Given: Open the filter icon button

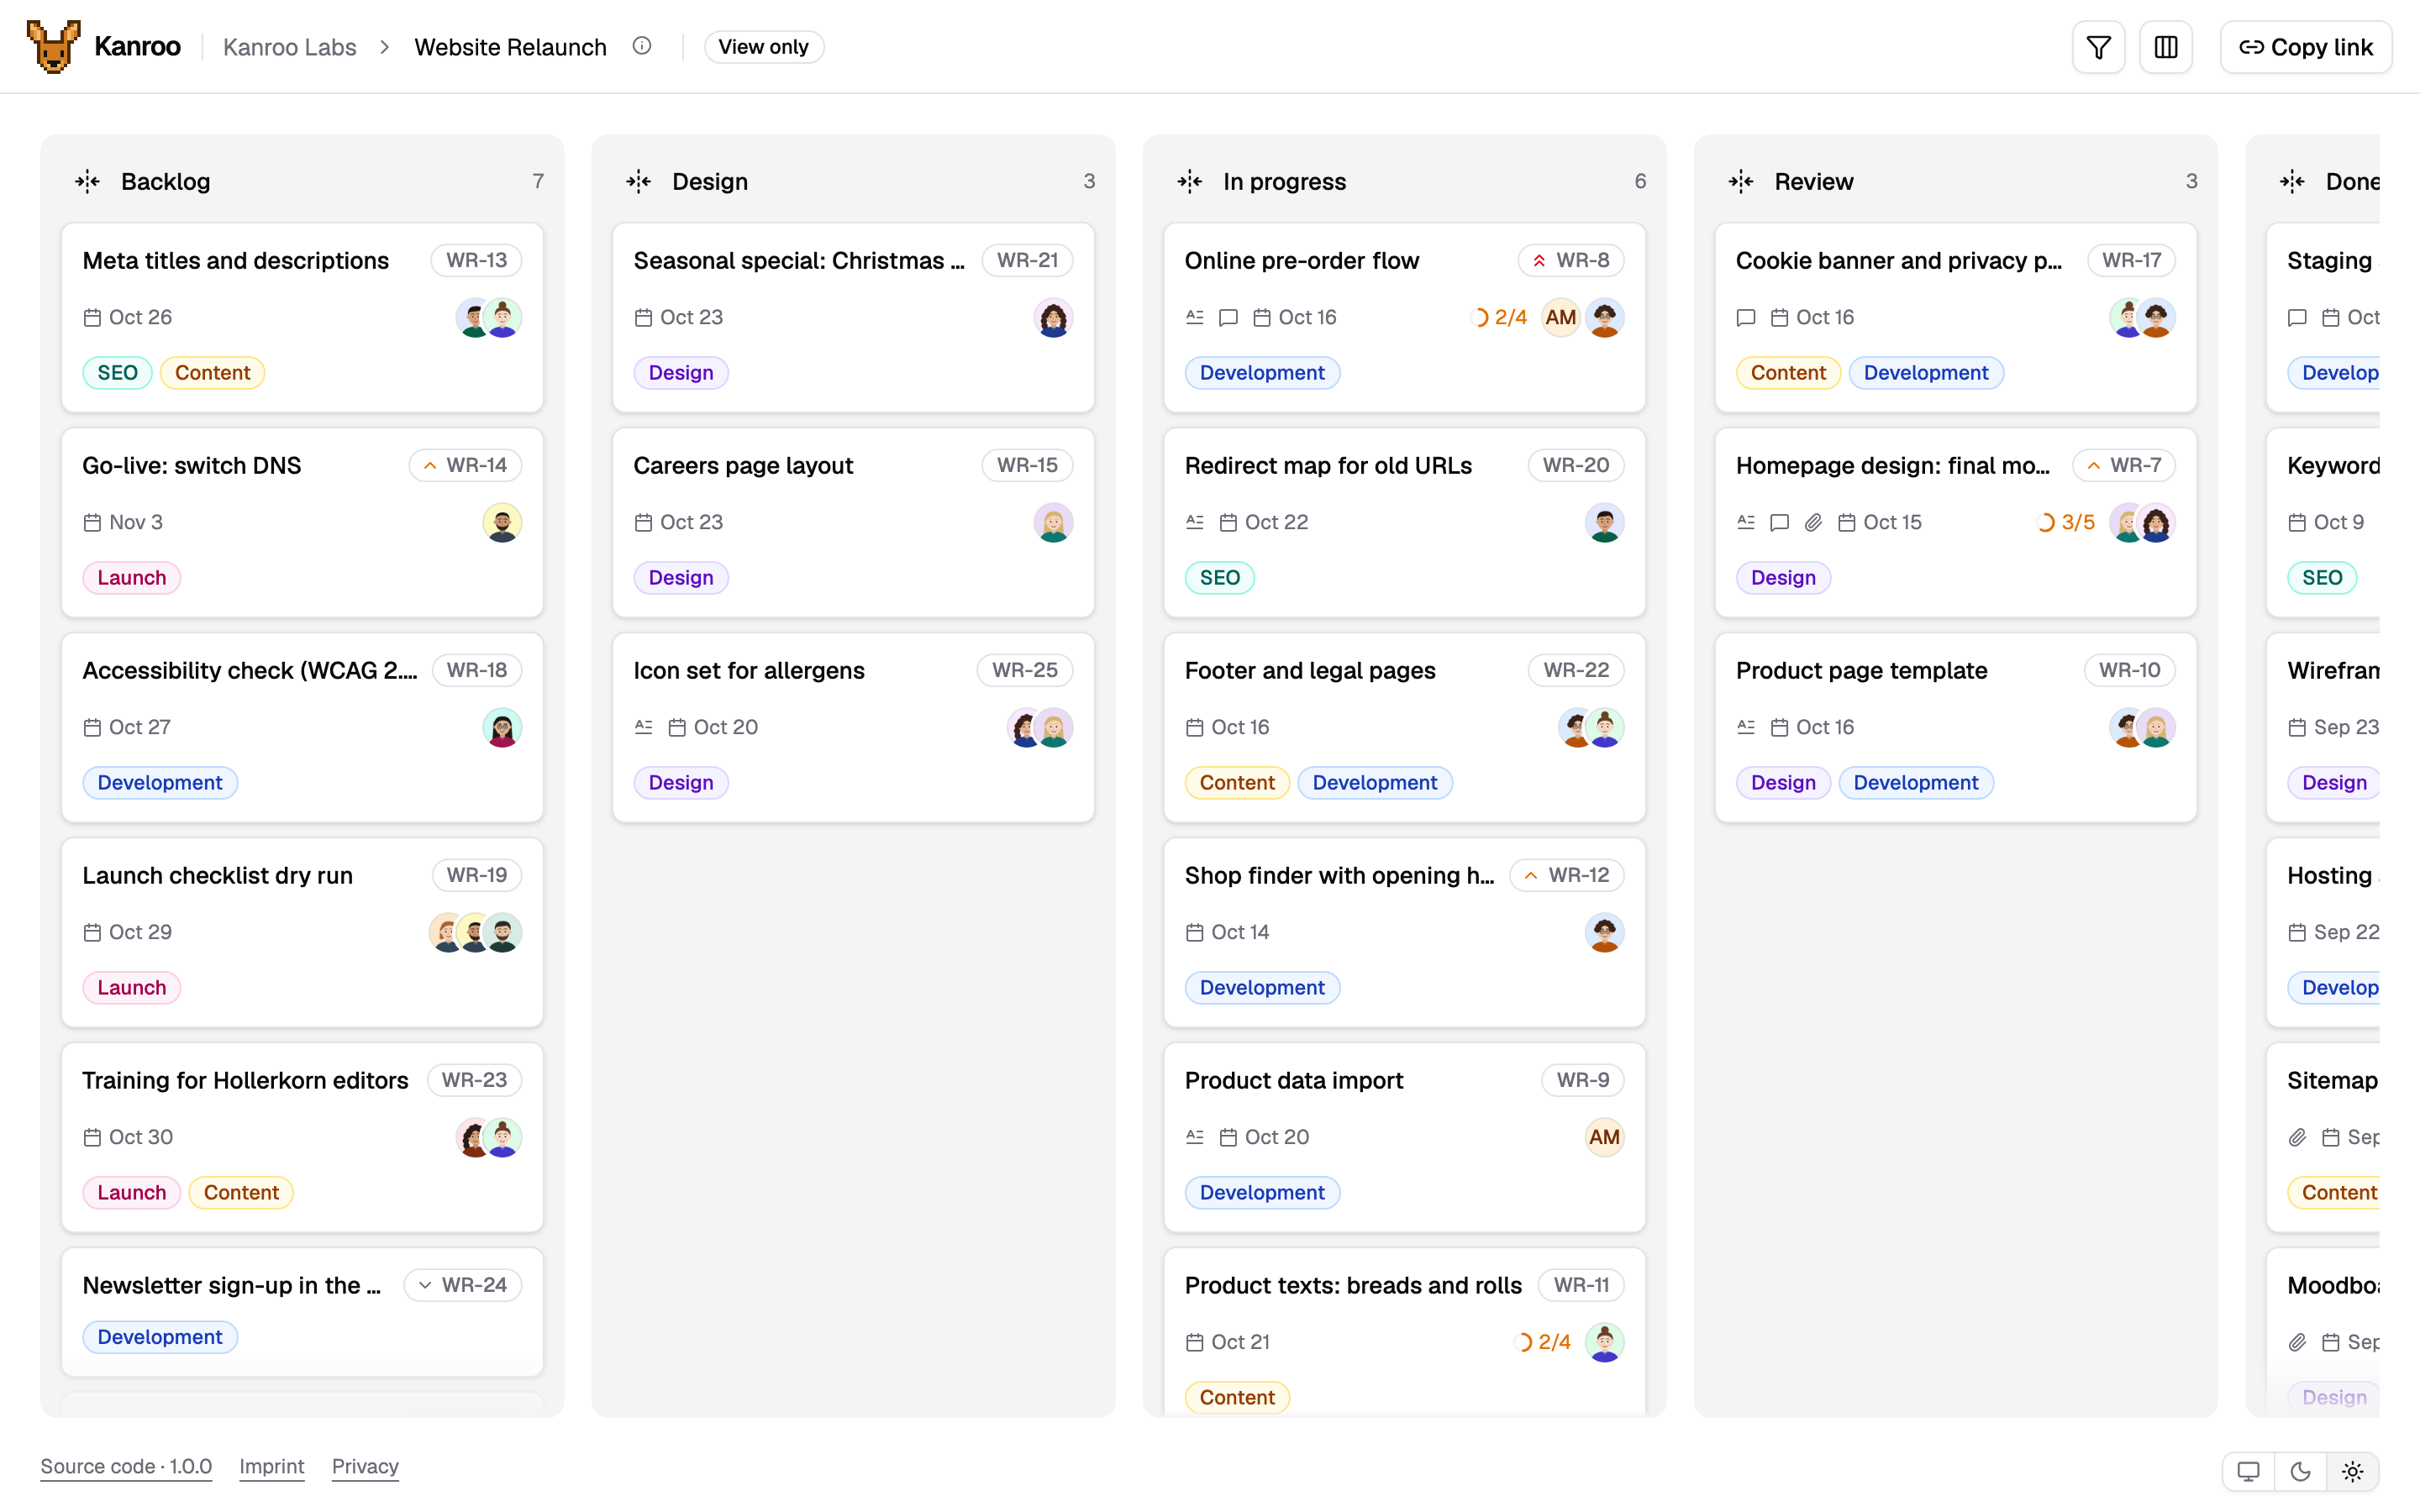Looking at the screenshot, I should click(2098, 47).
